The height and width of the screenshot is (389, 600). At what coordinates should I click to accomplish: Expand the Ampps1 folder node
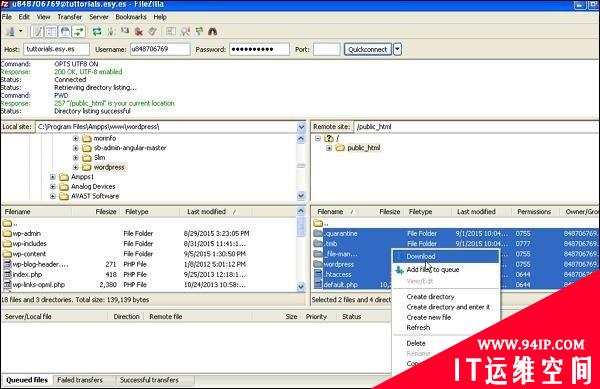[x=53, y=177]
